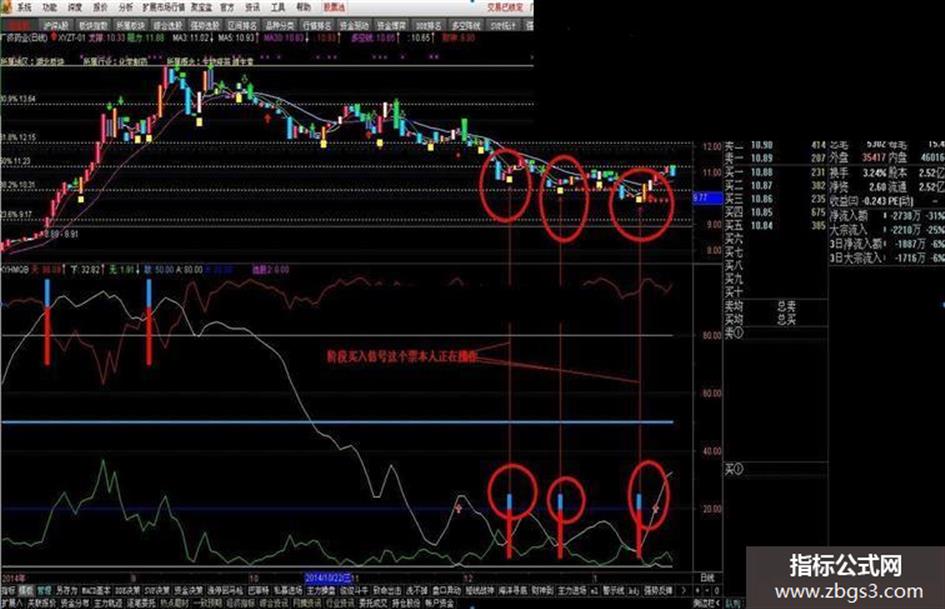Click the minus zoom button beside indicator tabs
945x609 pixels.
tap(707, 591)
